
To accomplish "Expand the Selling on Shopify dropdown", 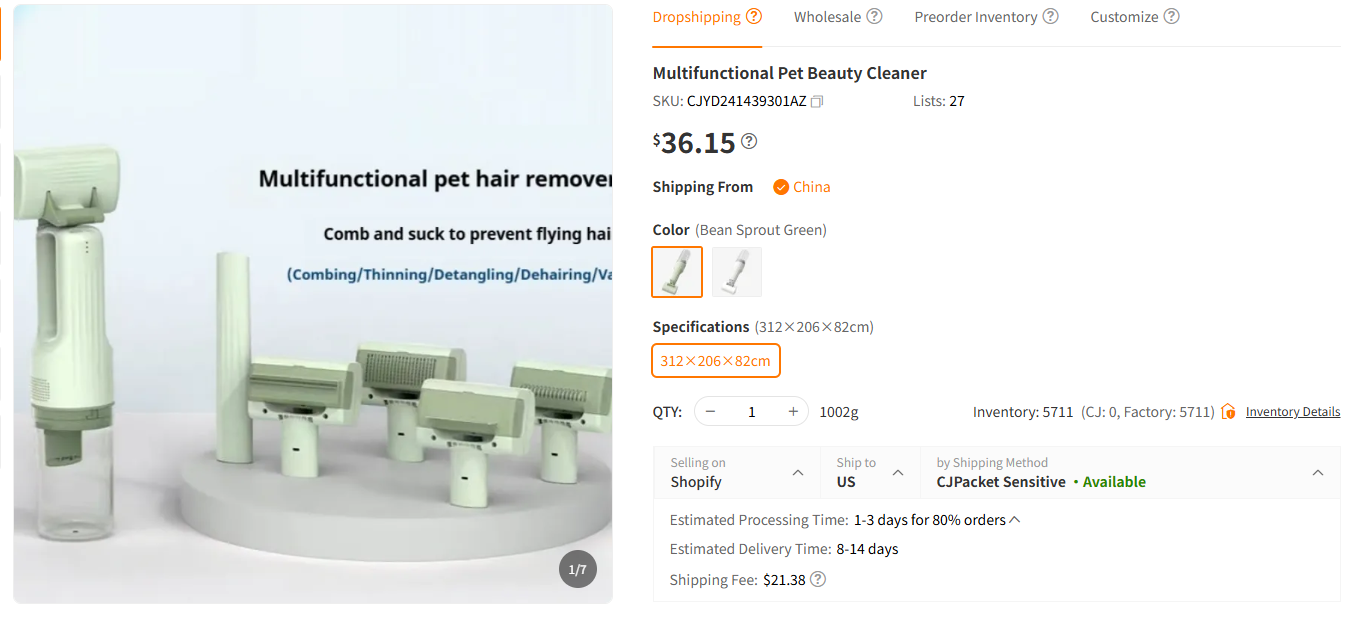I will (797, 473).
